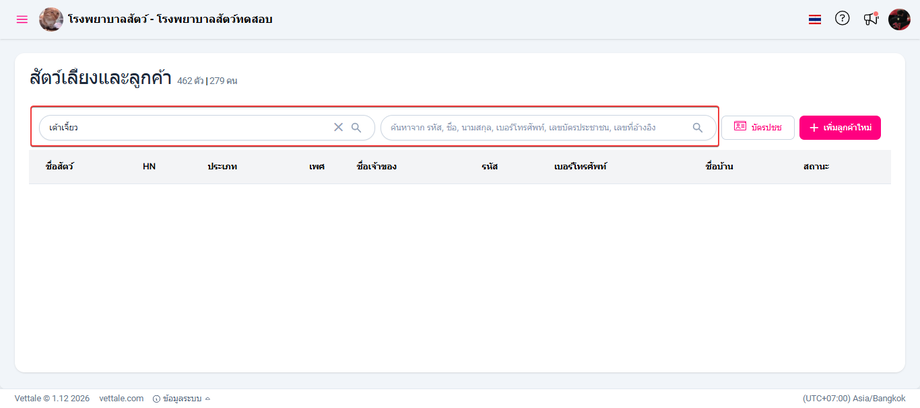The image size is (920, 408).
Task: Sort by ชื่อบ้าน column header
Action: (719, 167)
